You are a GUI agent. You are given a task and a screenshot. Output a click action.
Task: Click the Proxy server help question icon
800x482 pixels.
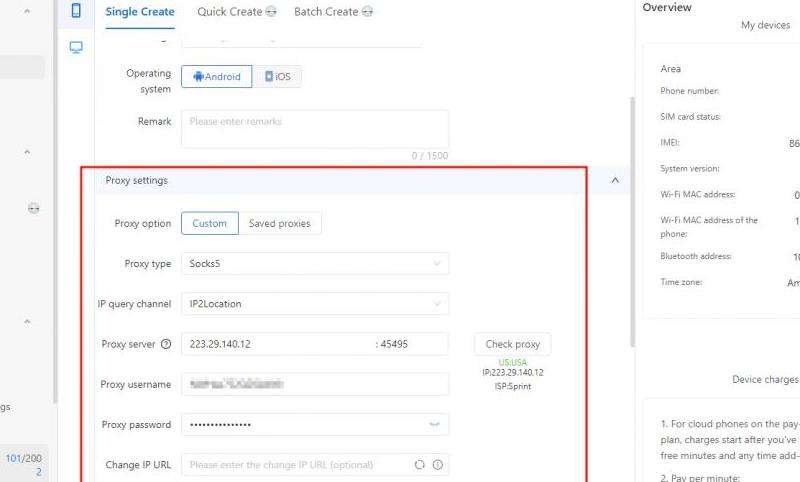click(x=166, y=344)
